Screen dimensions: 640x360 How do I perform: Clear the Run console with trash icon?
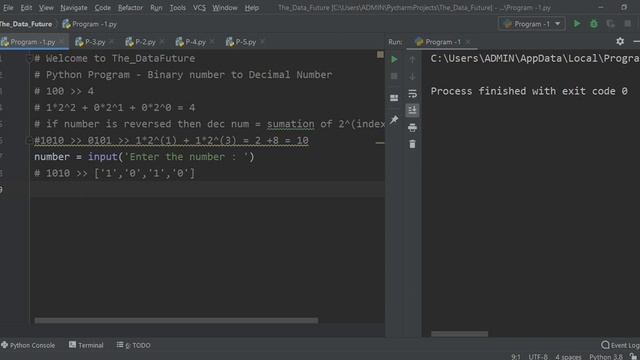click(412, 144)
